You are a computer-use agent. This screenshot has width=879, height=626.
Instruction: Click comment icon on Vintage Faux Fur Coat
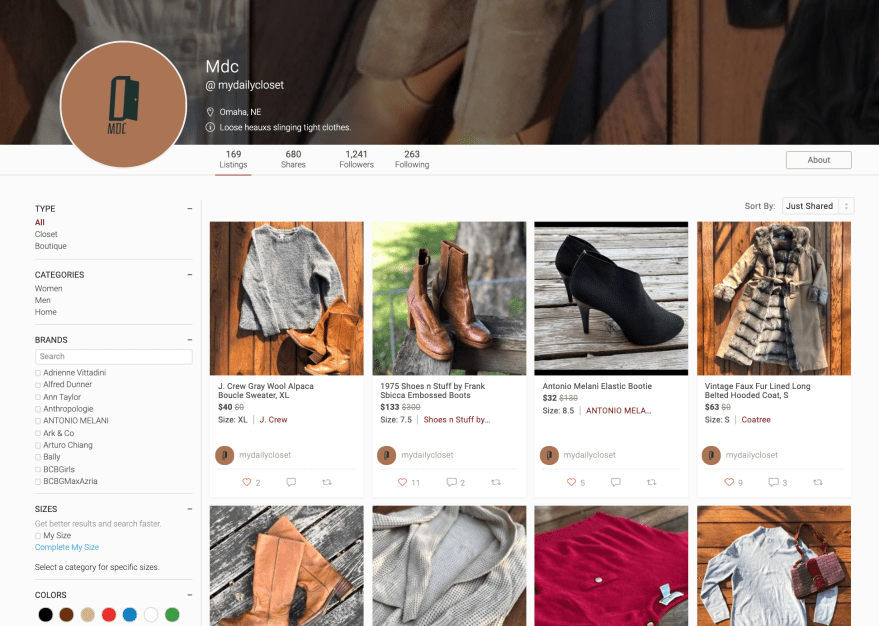[773, 482]
